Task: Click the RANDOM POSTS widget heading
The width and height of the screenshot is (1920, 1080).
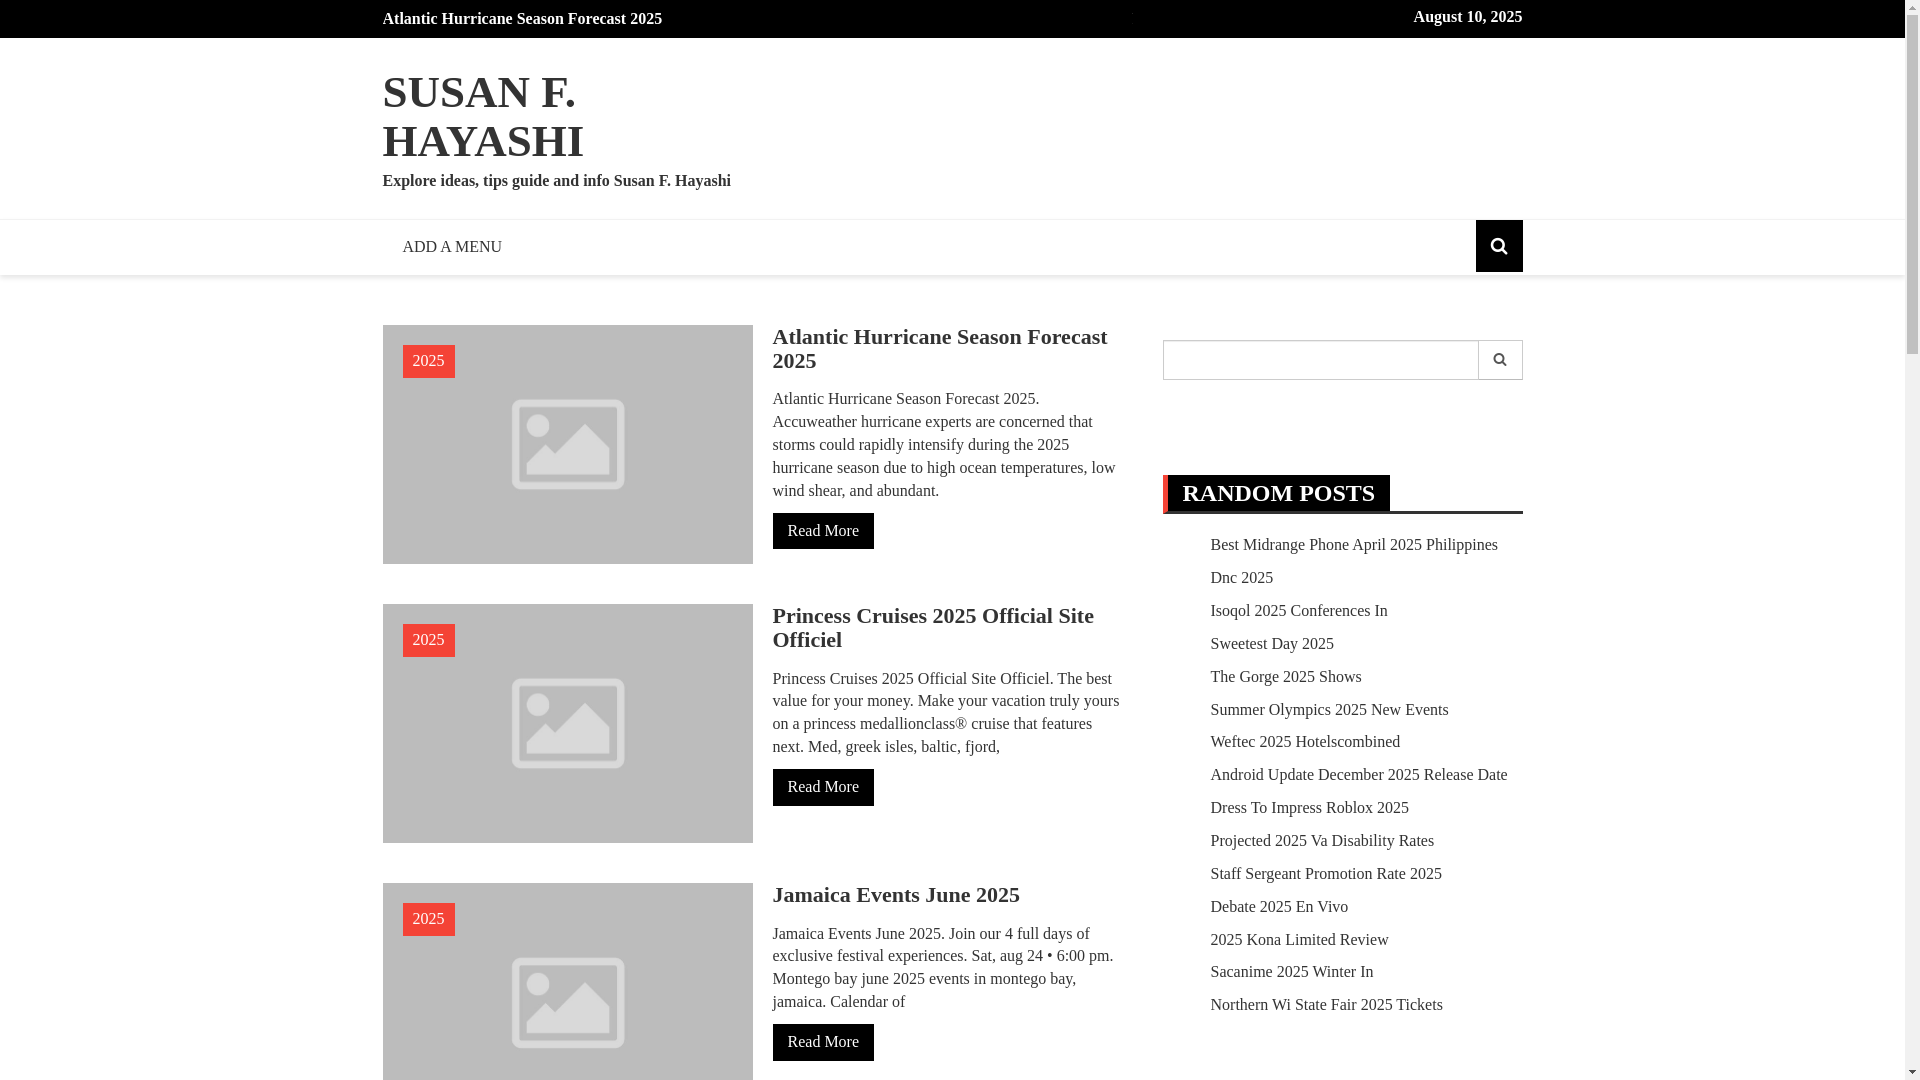Action: coord(1278,493)
